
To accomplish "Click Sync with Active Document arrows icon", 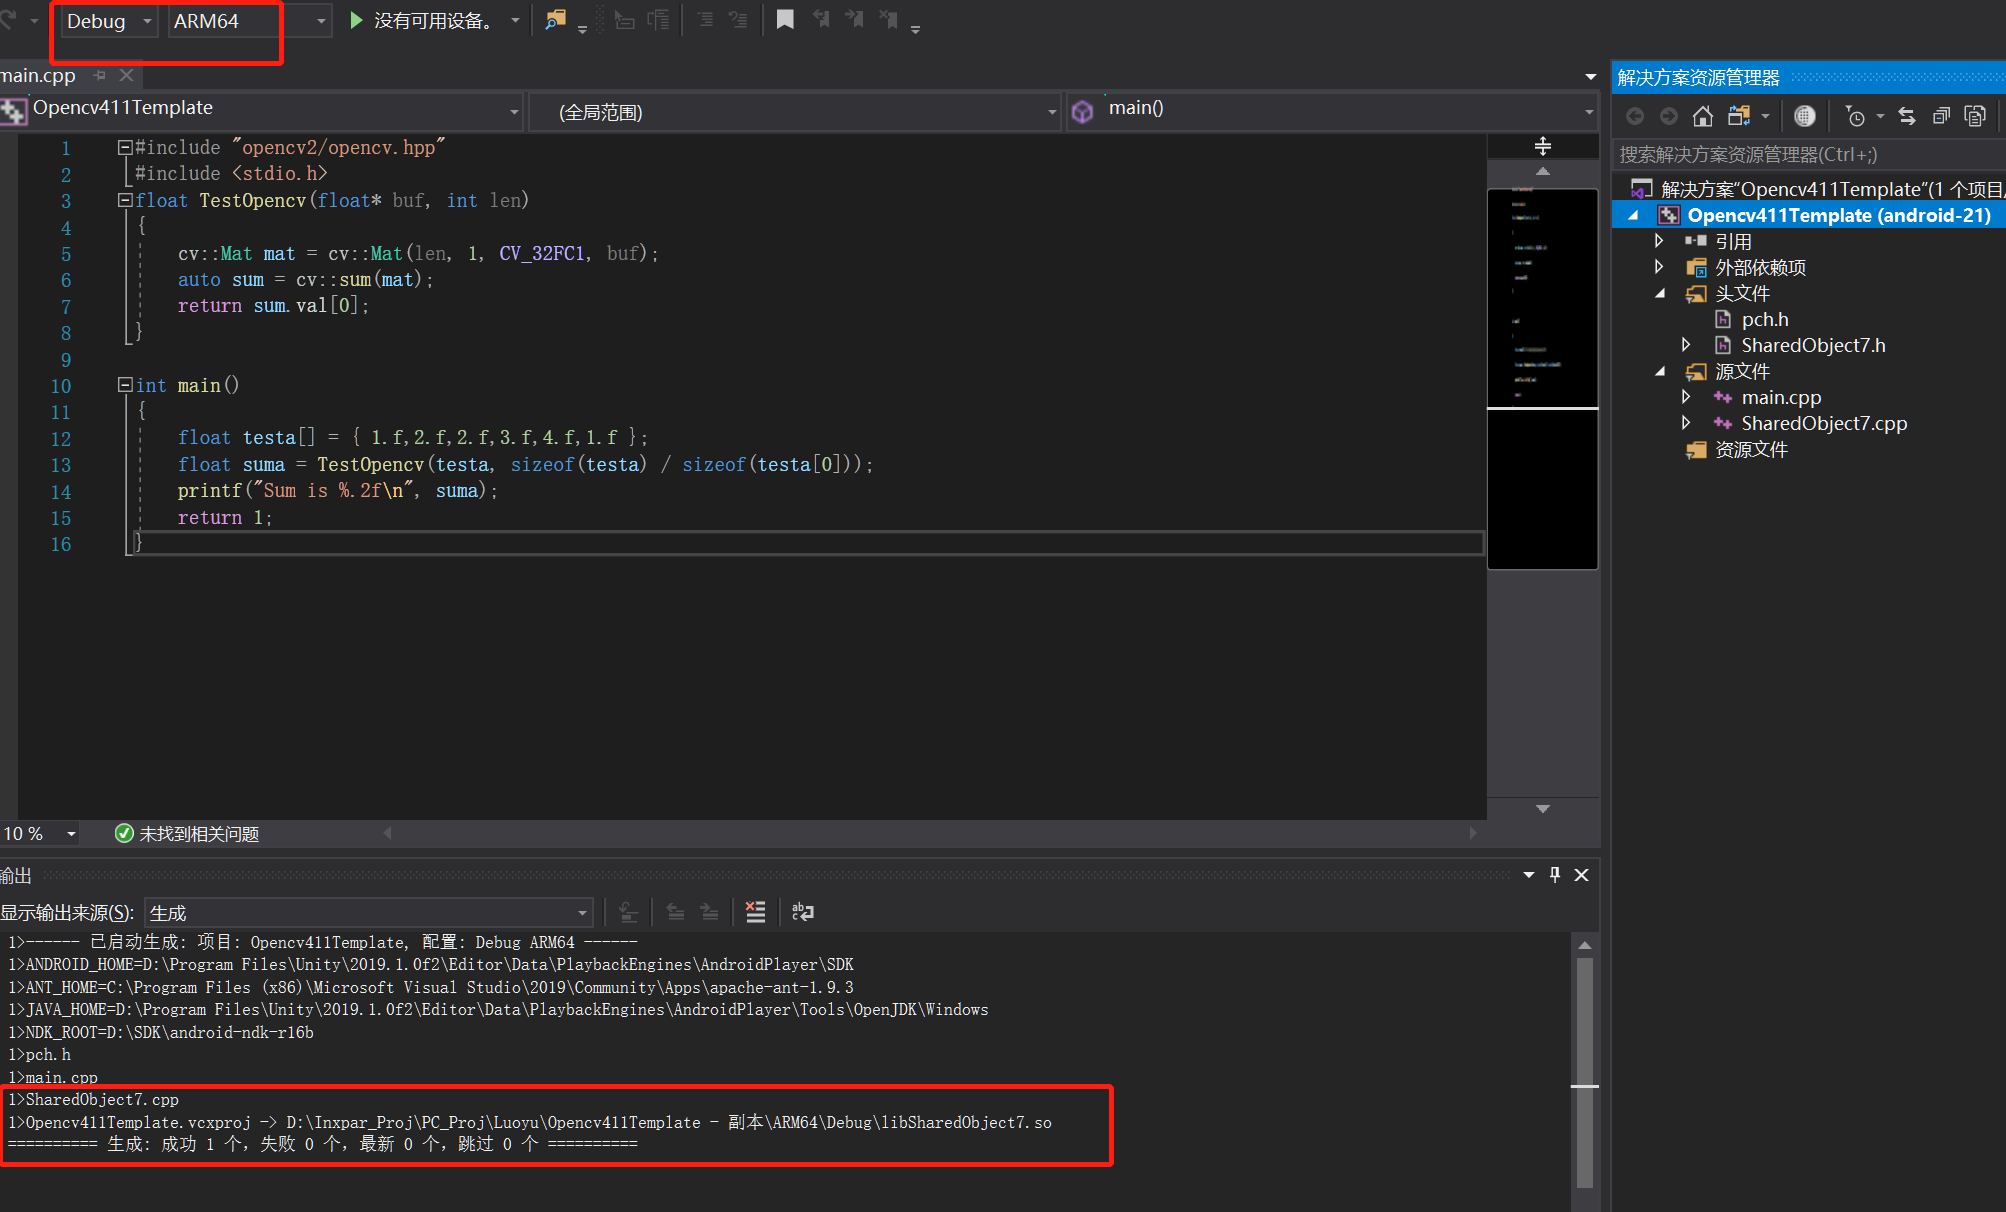I will pyautogui.click(x=1907, y=117).
